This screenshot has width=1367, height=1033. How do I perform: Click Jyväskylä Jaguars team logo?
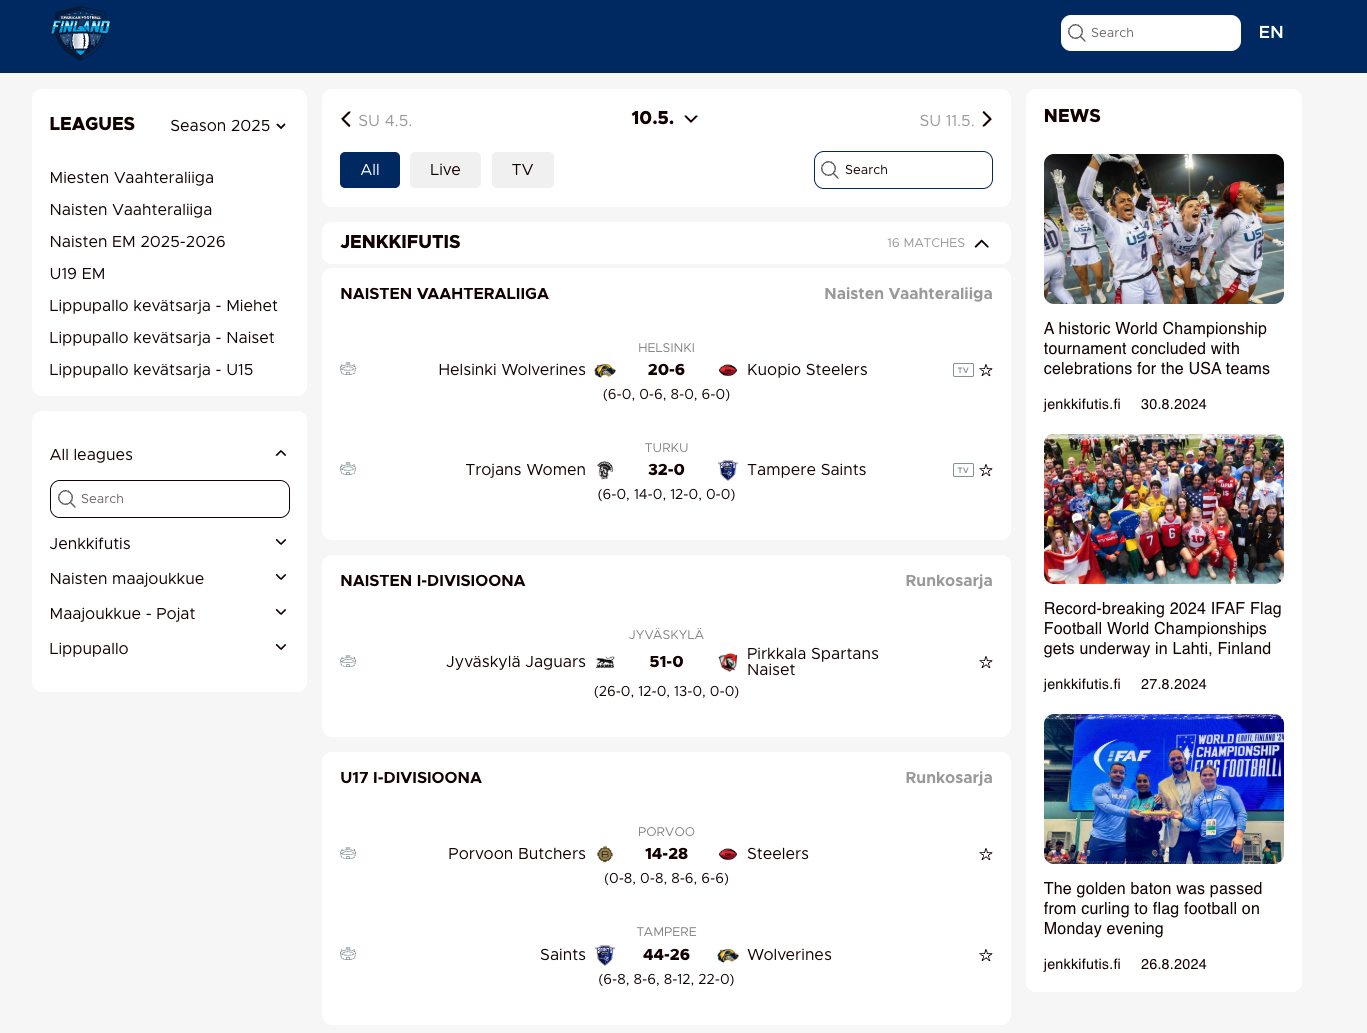click(605, 662)
